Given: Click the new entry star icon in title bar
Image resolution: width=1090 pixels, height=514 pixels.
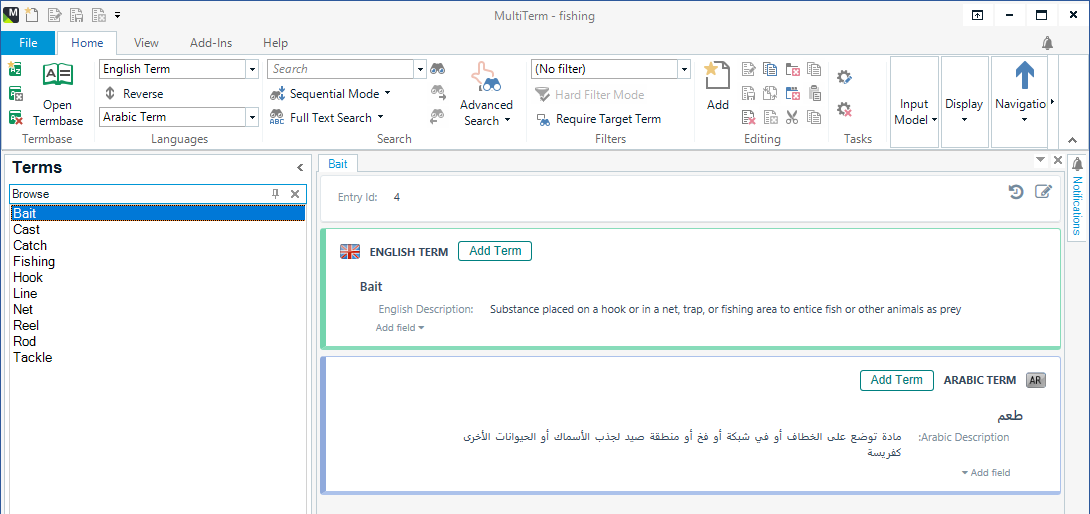Looking at the screenshot, I should tap(31, 14).
